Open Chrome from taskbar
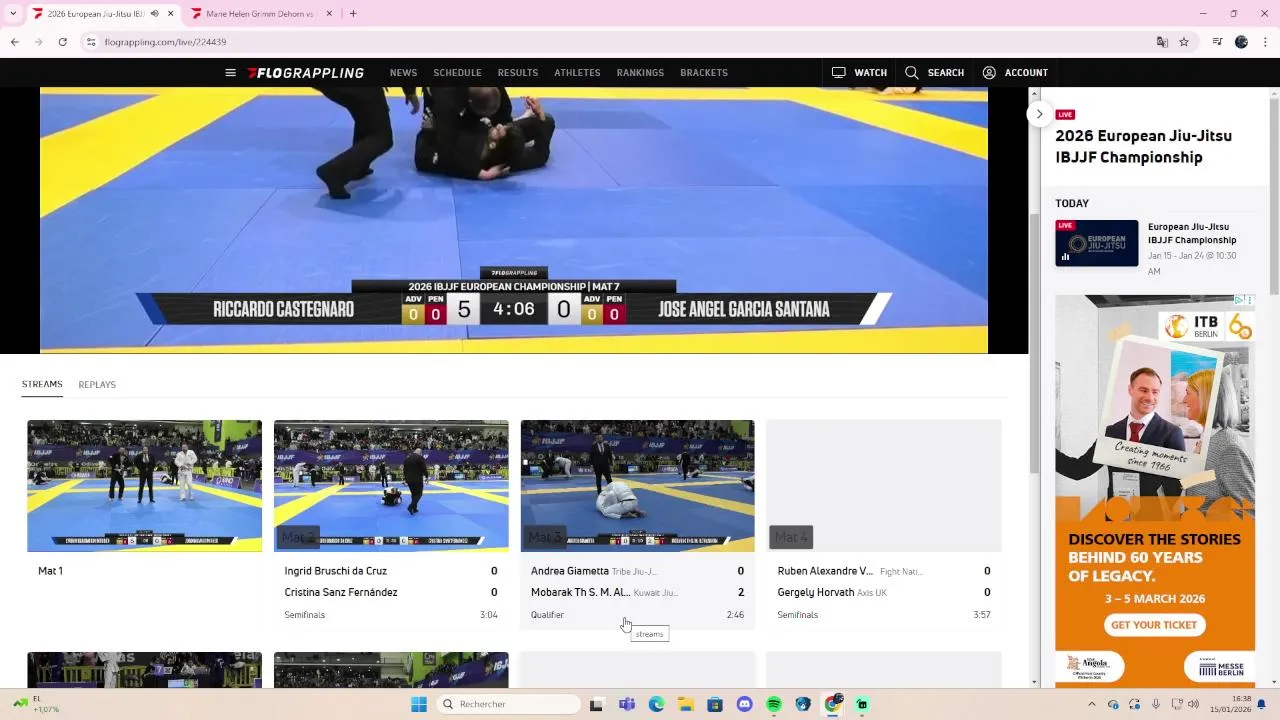The width and height of the screenshot is (1280, 720). click(x=832, y=704)
